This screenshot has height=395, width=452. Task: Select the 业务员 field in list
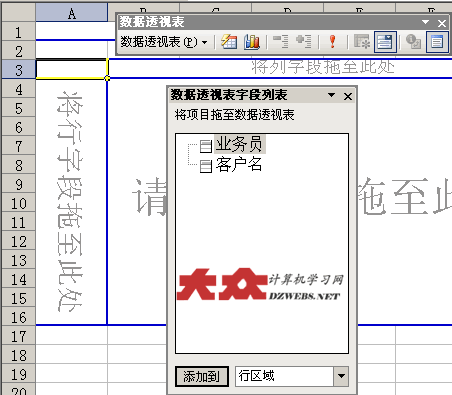239,144
